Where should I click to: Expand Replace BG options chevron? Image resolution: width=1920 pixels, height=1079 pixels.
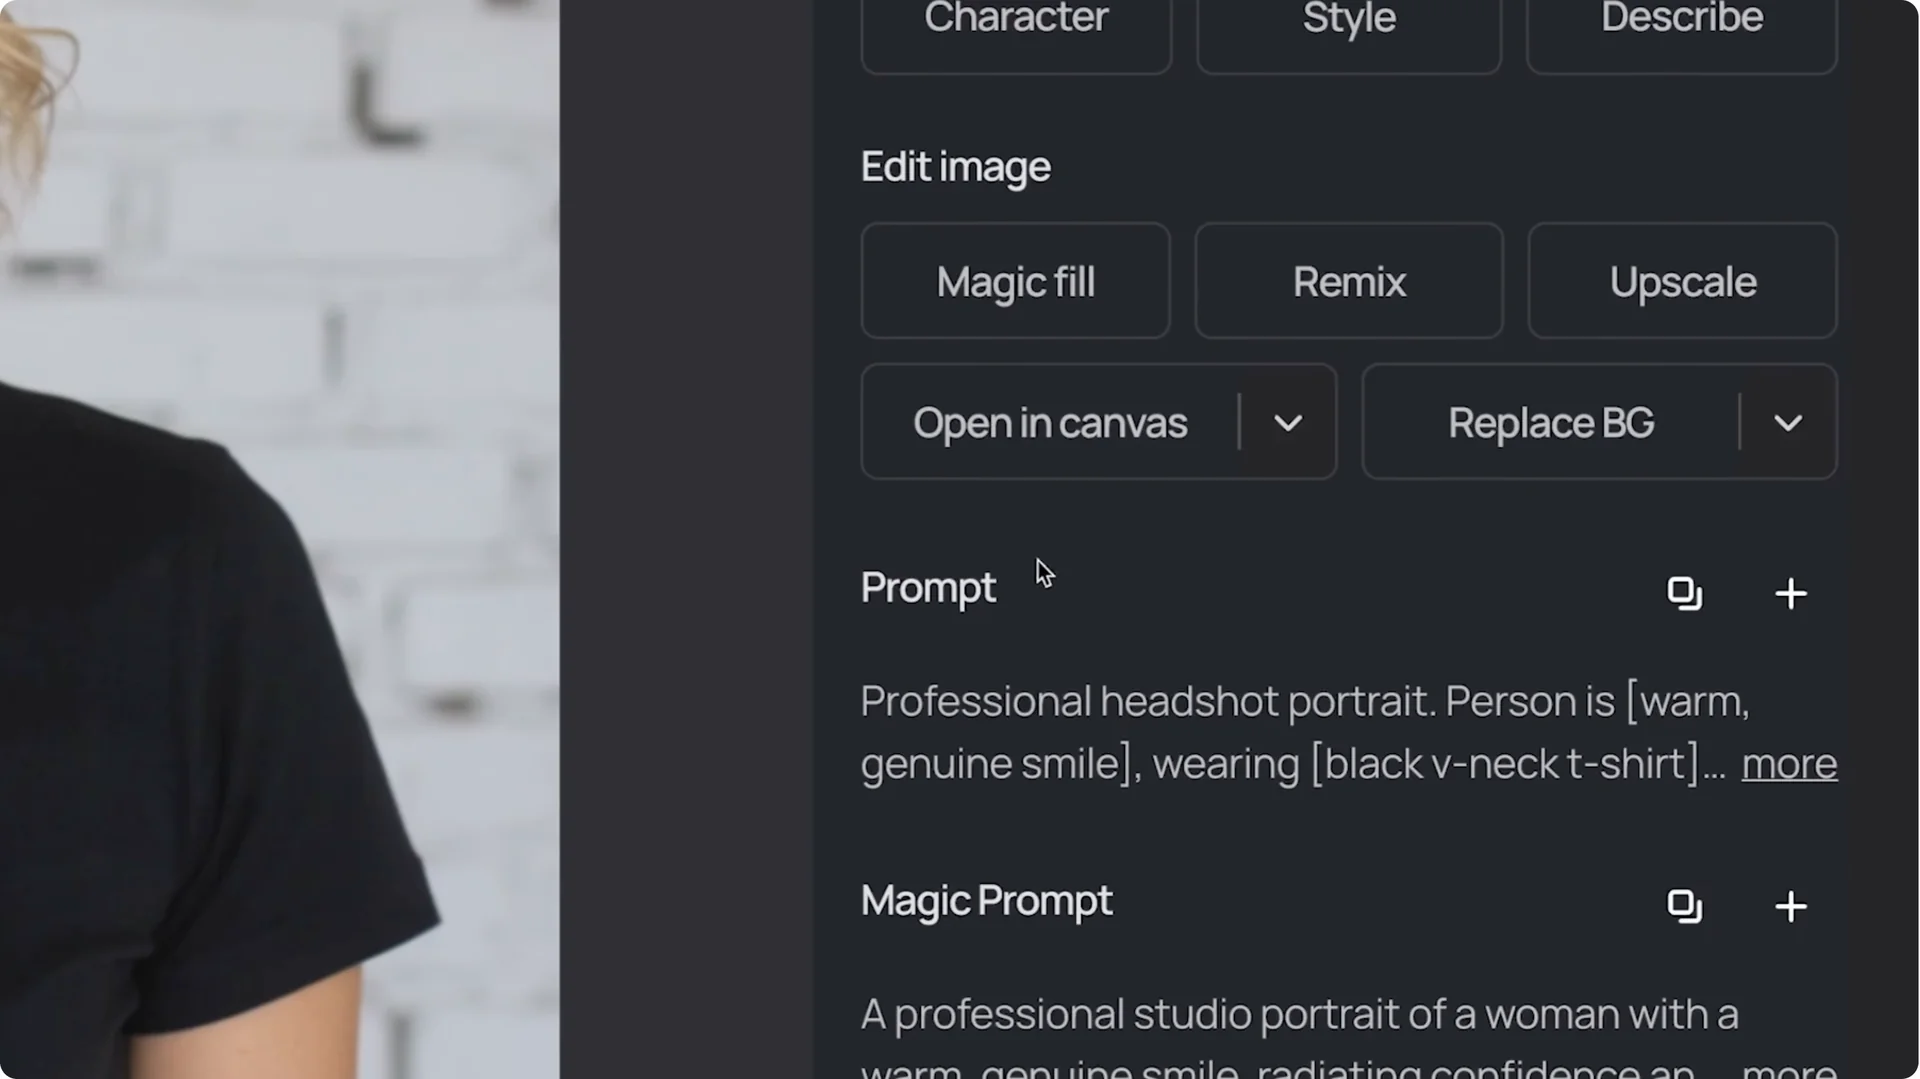coord(1787,422)
